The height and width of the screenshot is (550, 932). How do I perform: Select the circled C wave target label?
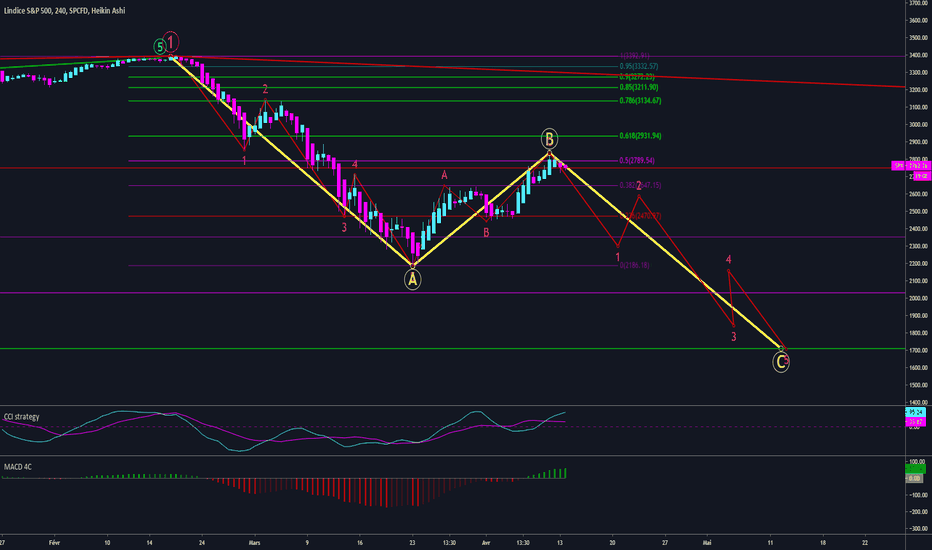[x=780, y=362]
